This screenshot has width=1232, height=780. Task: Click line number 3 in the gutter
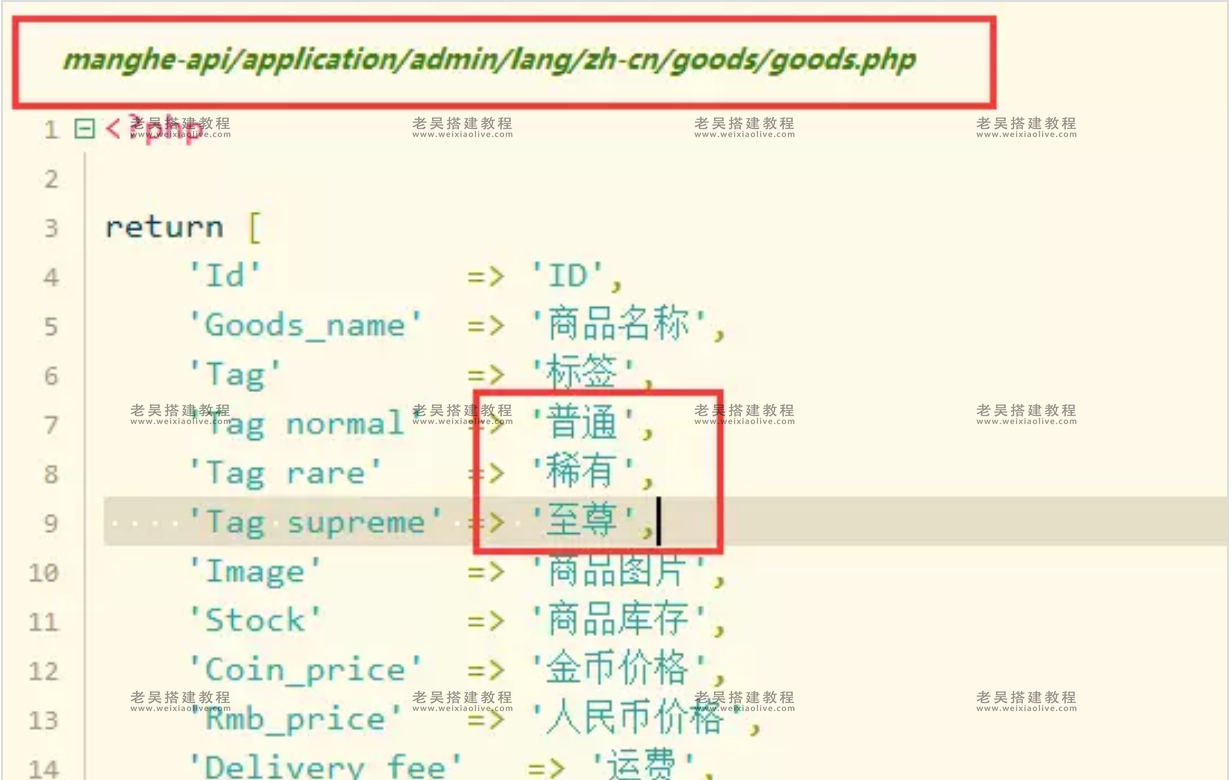pyautogui.click(x=51, y=228)
